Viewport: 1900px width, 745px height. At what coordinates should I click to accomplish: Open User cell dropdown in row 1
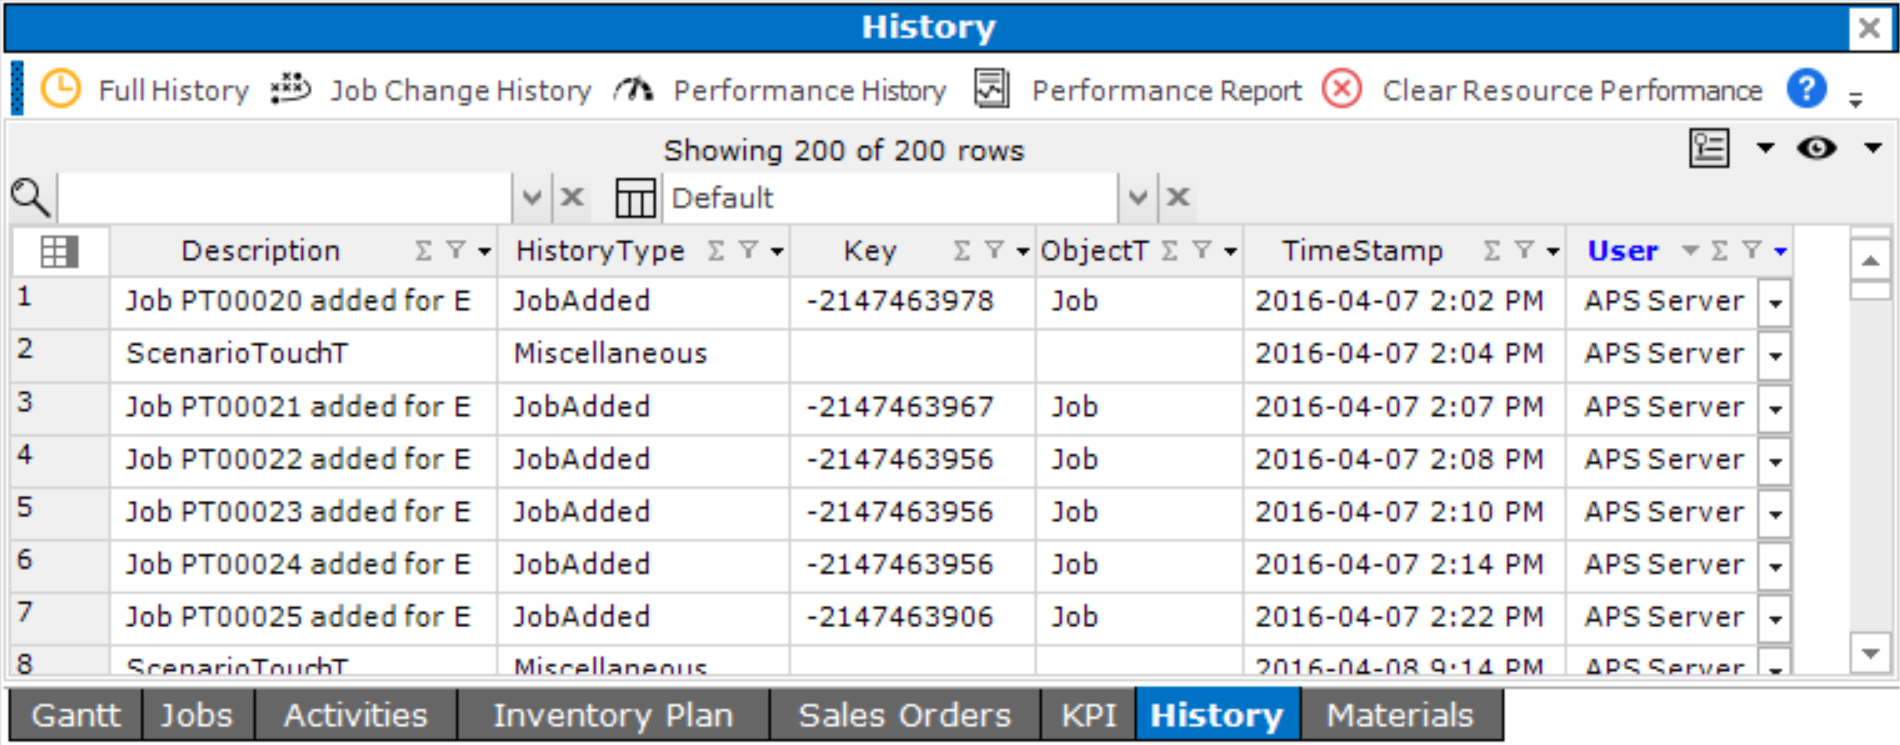coord(1775,303)
